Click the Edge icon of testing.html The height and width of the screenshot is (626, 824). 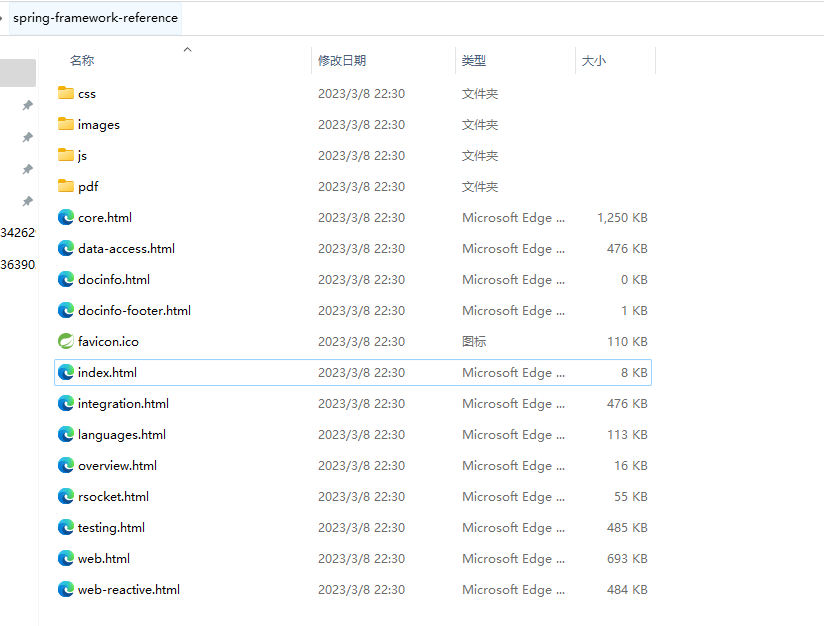[x=66, y=527]
